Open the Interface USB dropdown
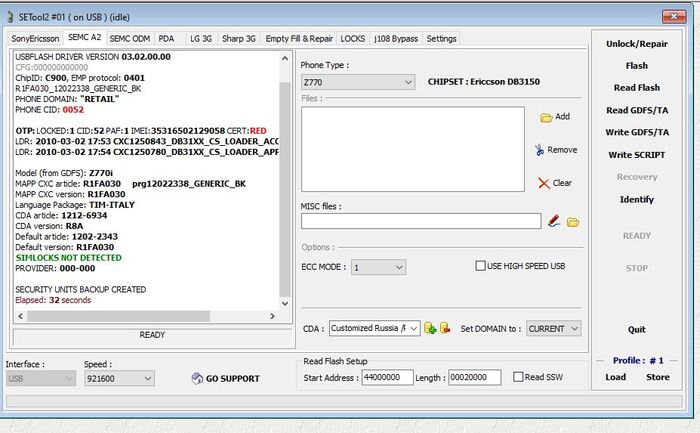This screenshot has height=433, width=700. [41, 379]
